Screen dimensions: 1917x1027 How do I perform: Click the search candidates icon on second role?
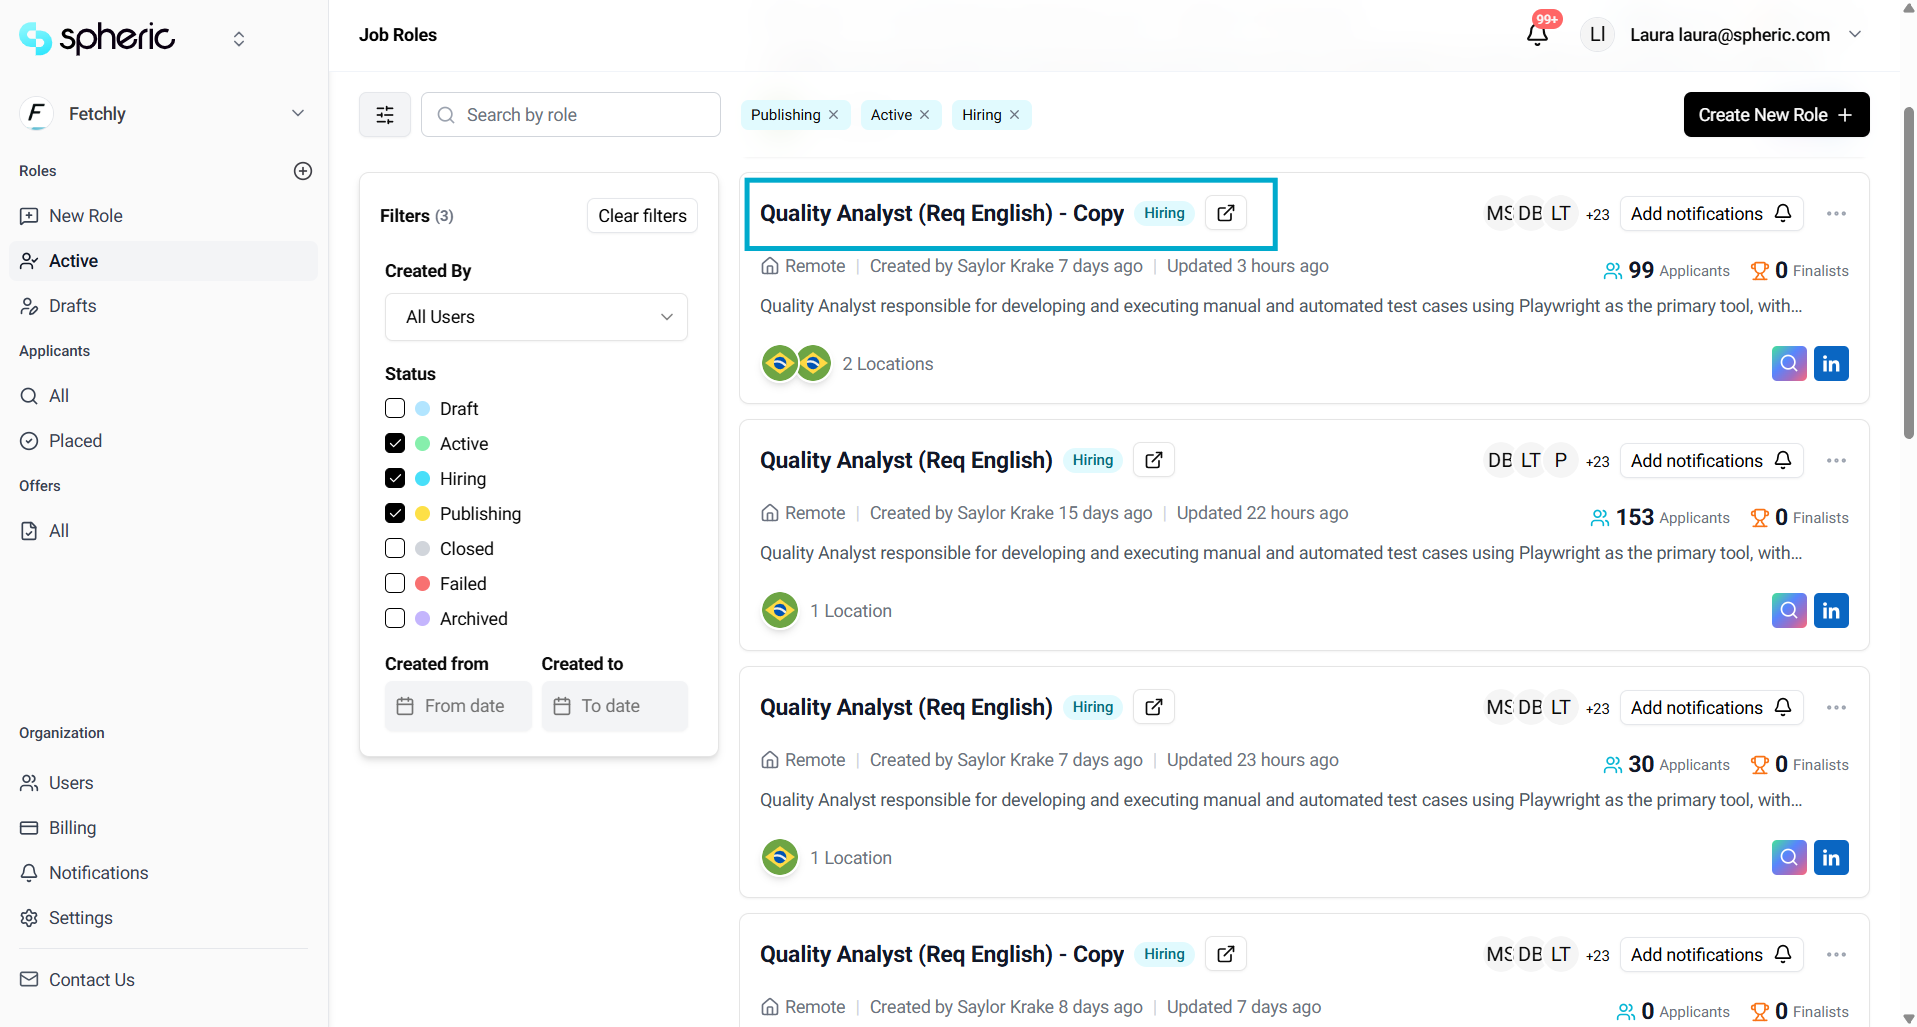[1788, 611]
